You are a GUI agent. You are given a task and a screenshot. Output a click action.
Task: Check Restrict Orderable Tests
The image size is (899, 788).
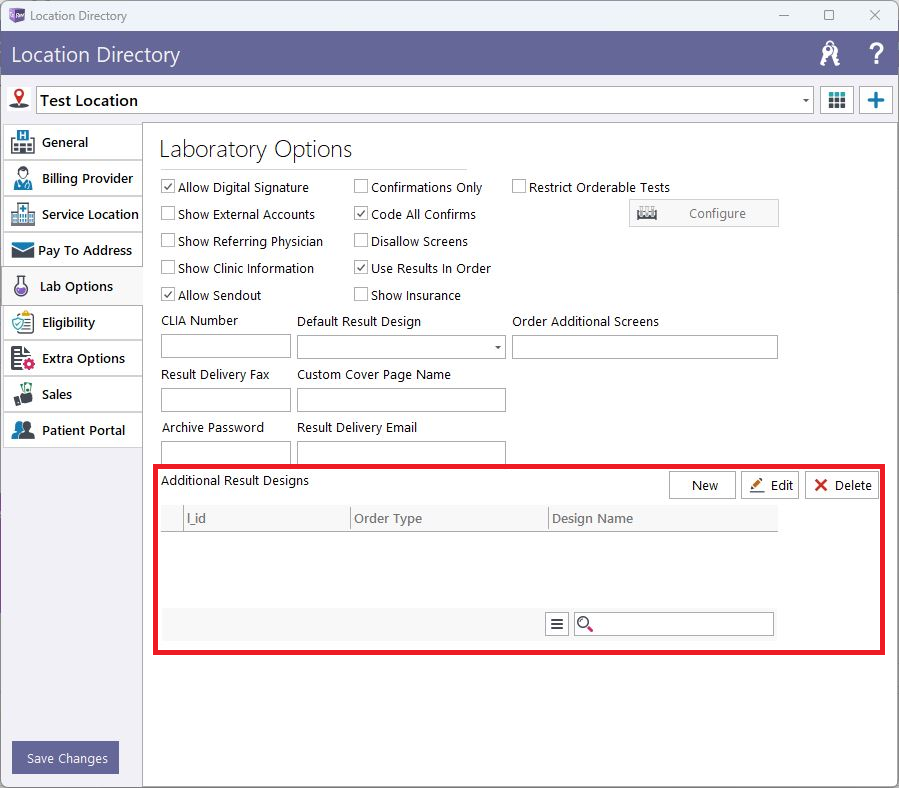519,187
